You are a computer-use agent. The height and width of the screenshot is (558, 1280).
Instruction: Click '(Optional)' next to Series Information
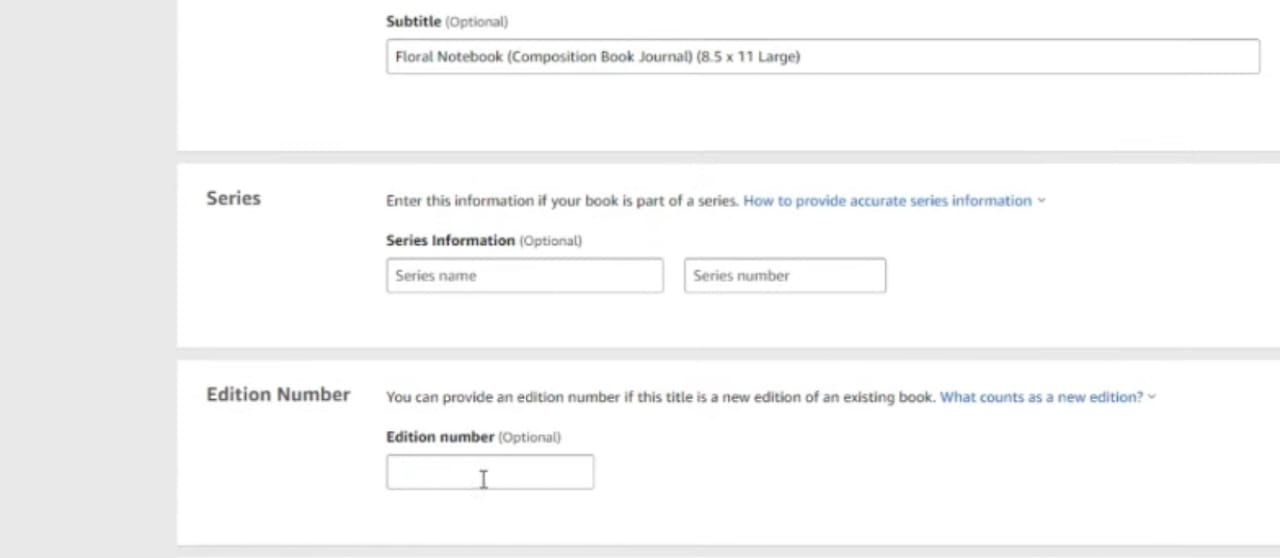[x=550, y=240]
